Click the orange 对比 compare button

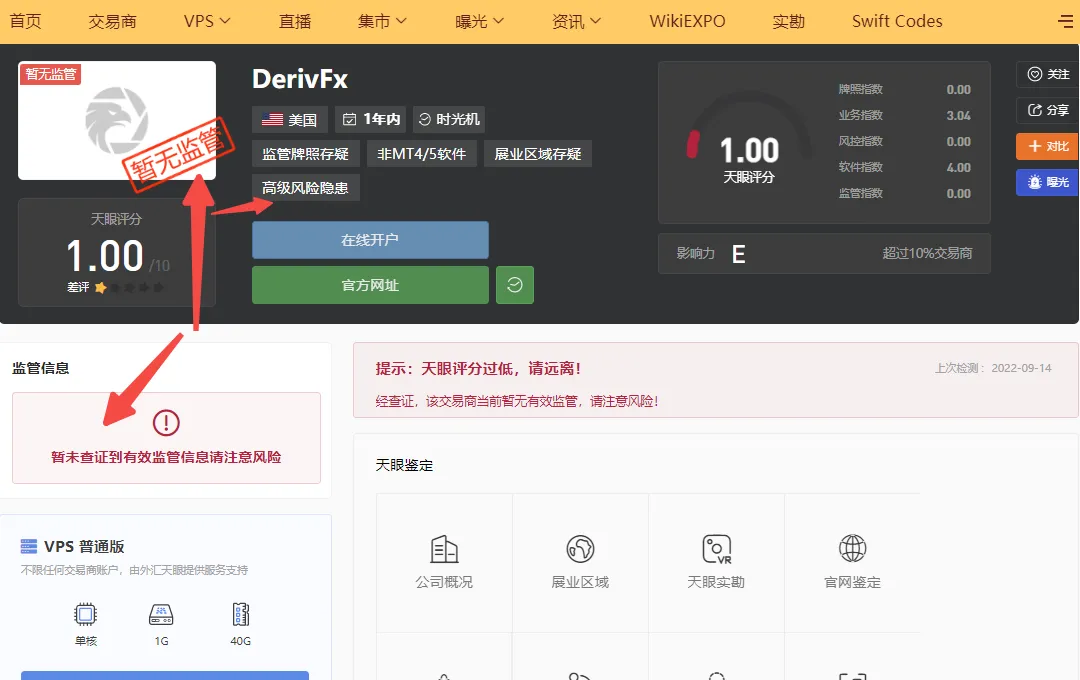click(x=1048, y=146)
